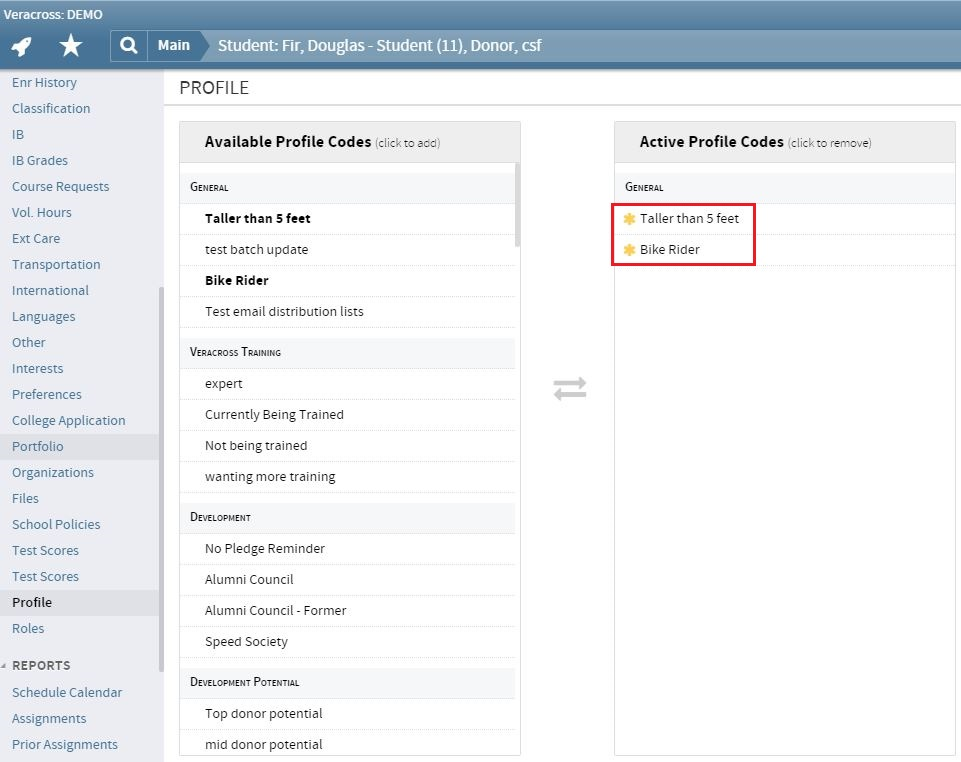Click the magnifying glass search icon
Viewport: 961px width, 762px height.
coord(128,46)
